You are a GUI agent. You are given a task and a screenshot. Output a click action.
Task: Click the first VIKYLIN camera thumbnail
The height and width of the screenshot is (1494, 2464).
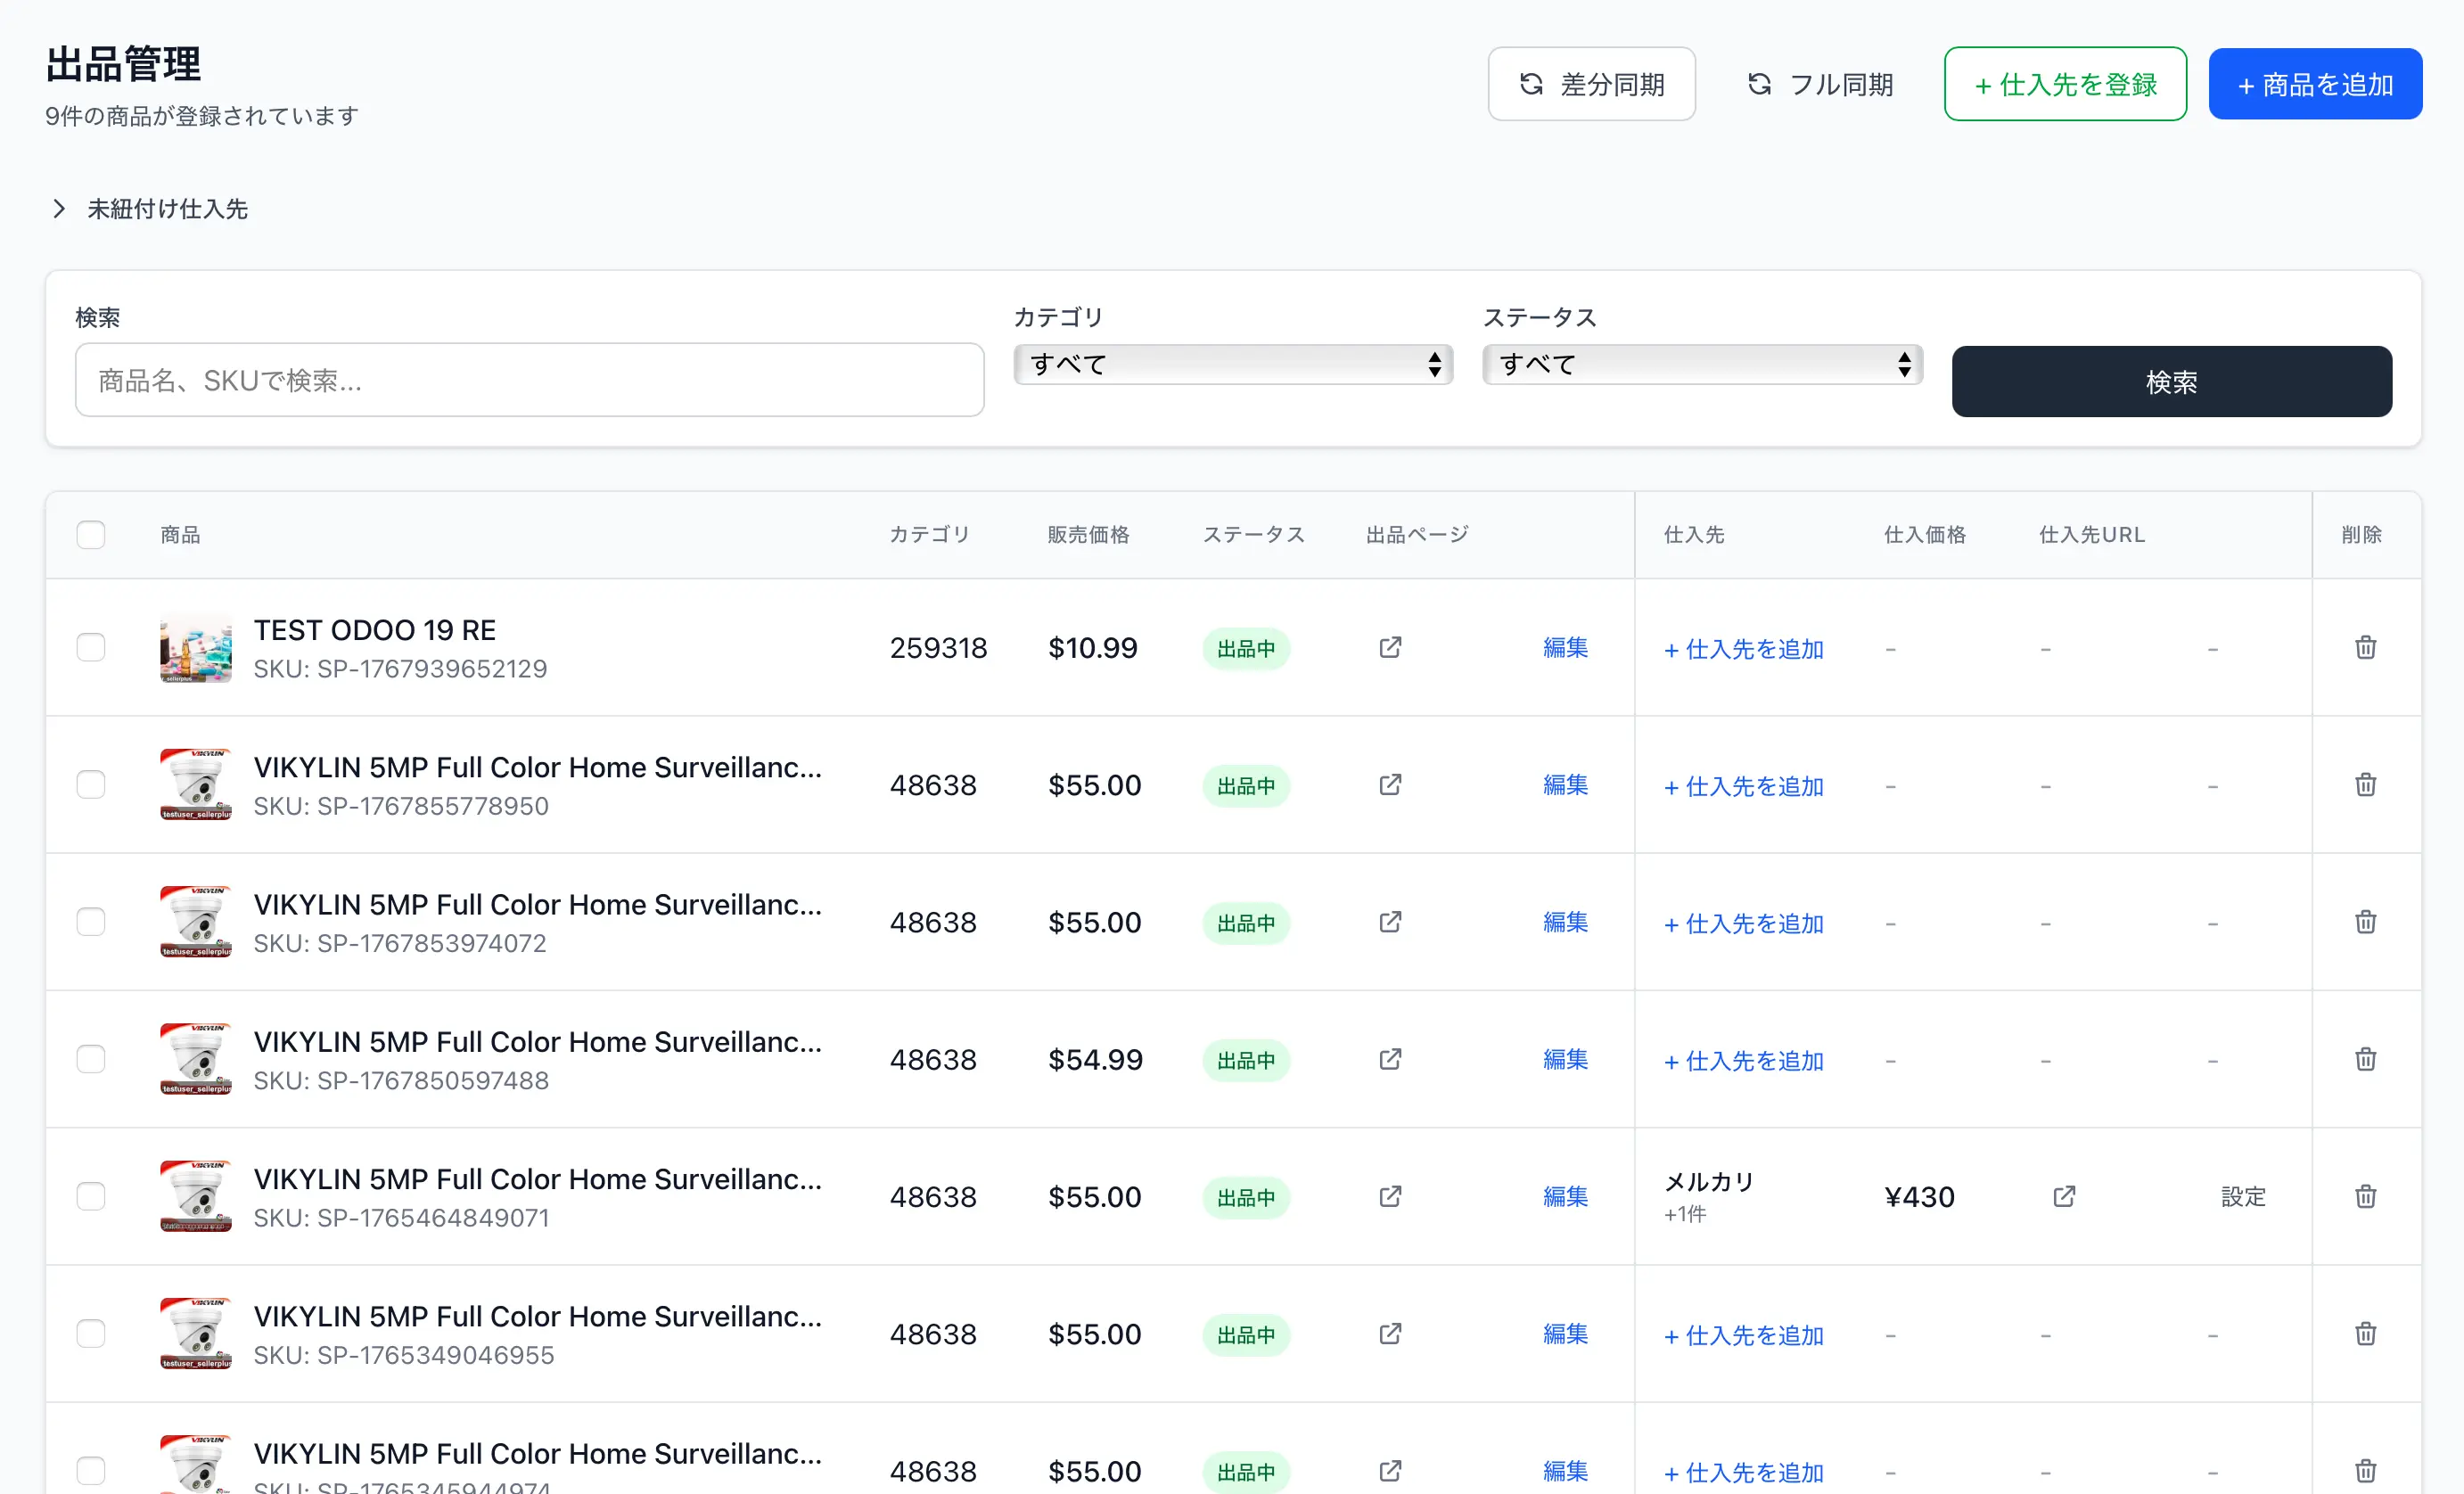(196, 785)
